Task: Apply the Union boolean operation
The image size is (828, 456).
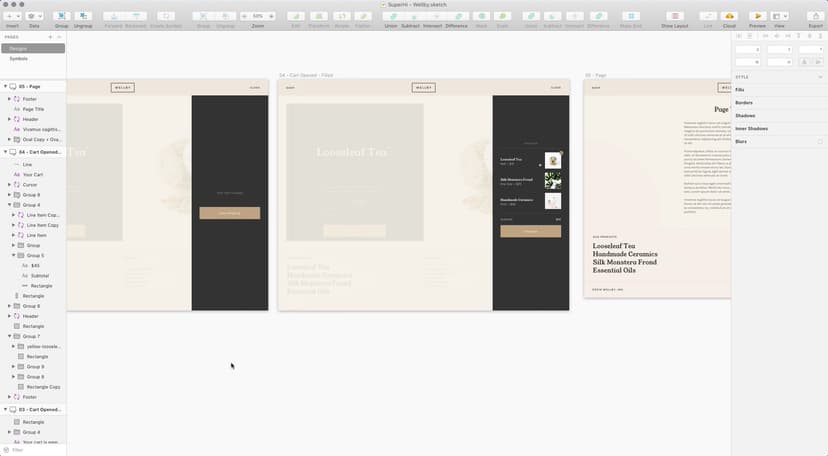Action: (x=390, y=17)
